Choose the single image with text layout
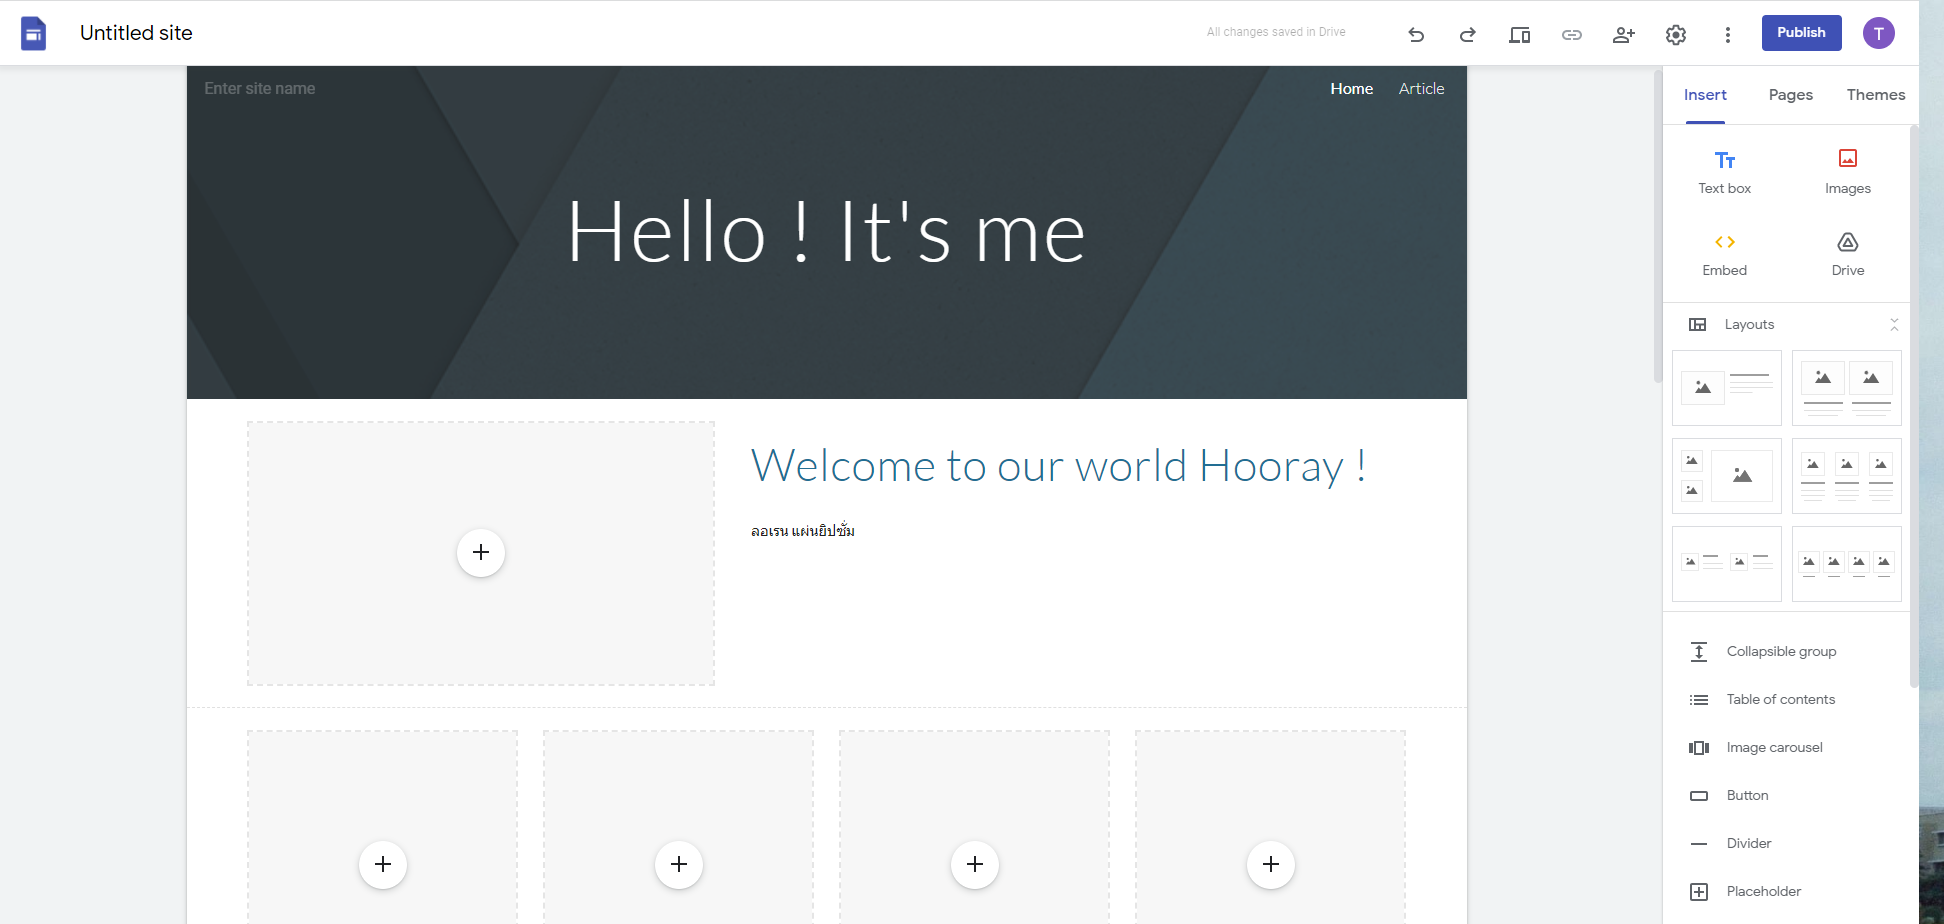 [x=1727, y=388]
